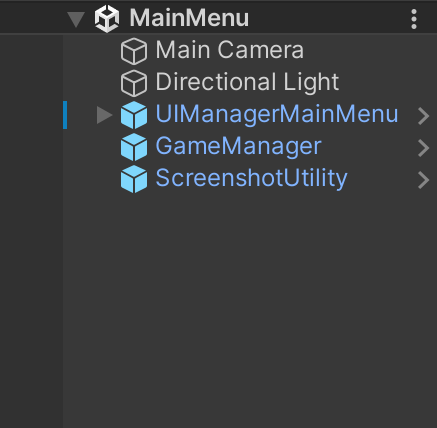Select the Main Camera object label
The width and height of the screenshot is (437, 428).
(230, 50)
